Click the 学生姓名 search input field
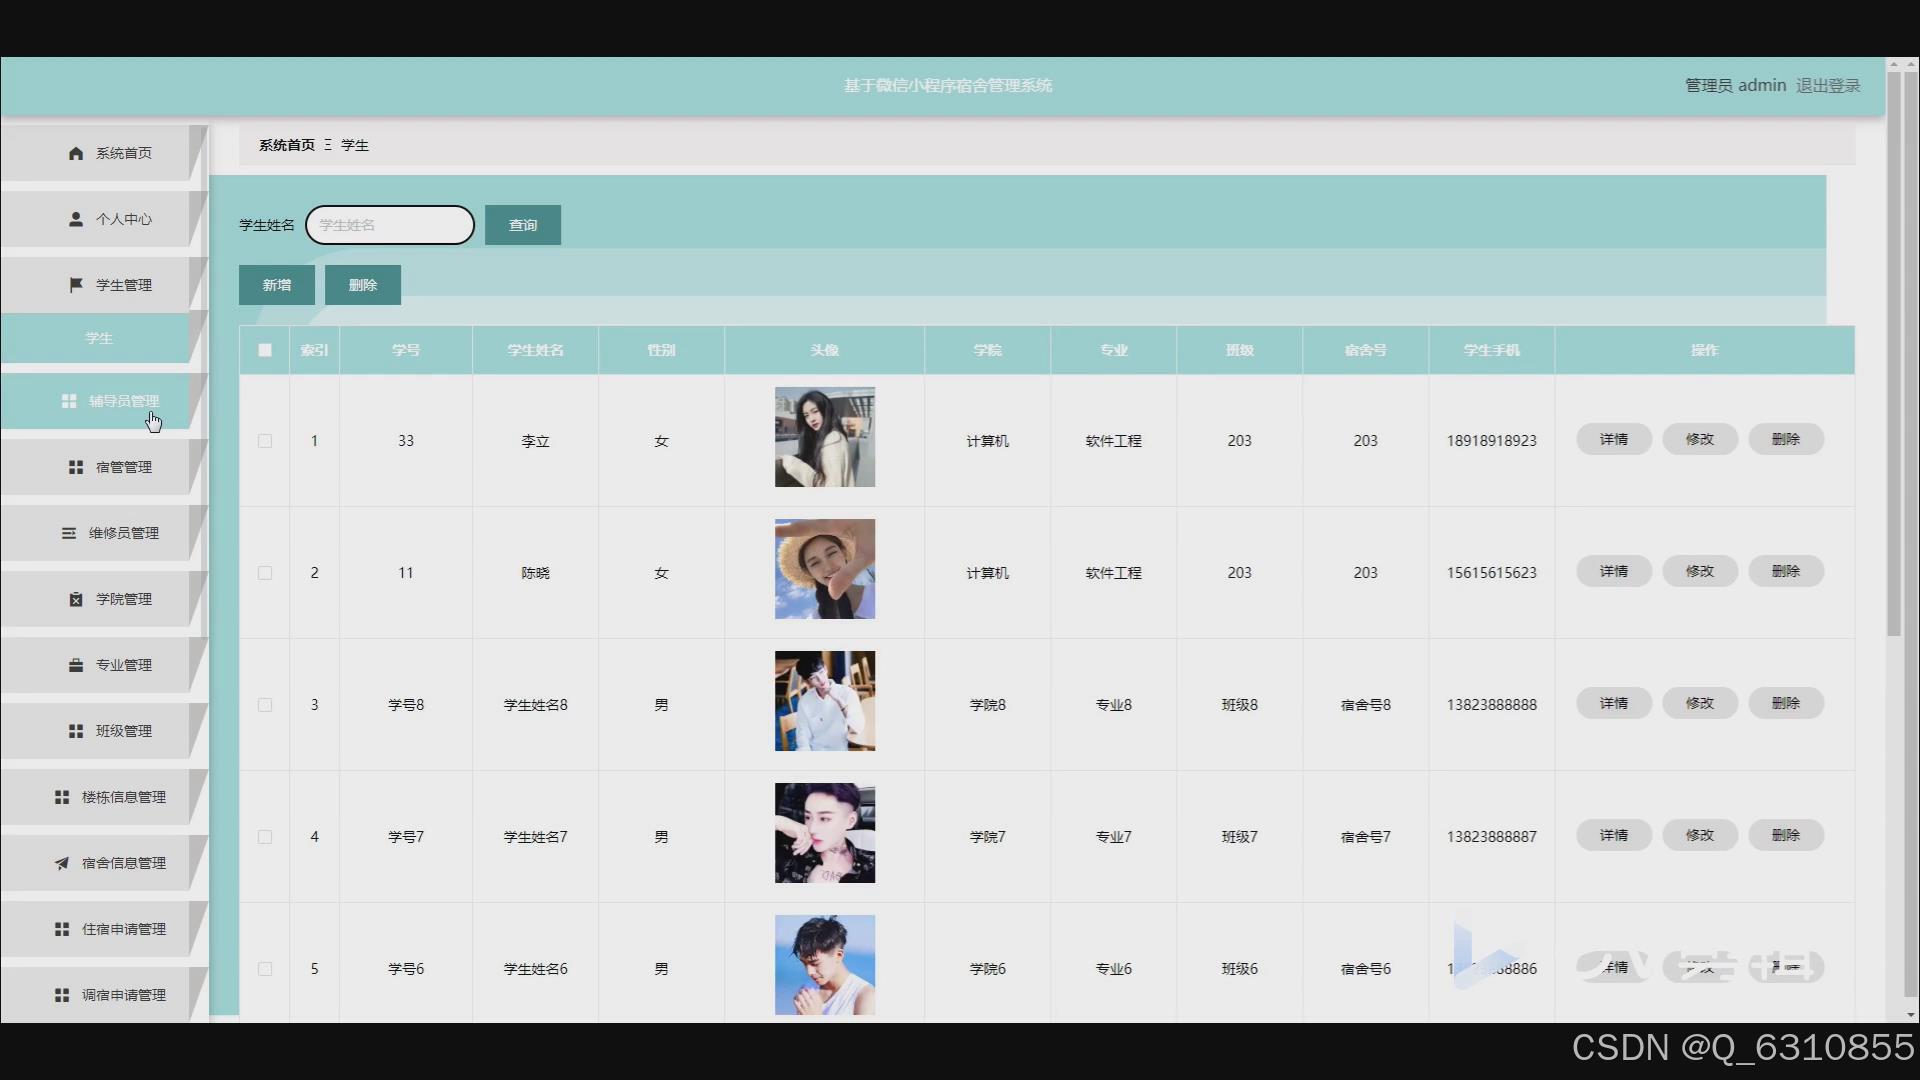Viewport: 1920px width, 1080px height. 390,225
